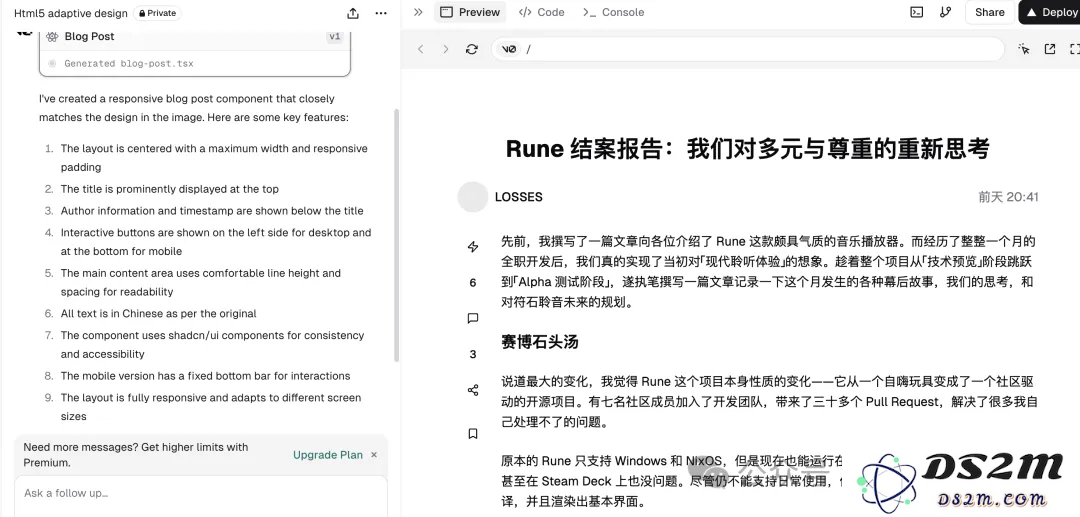Click the chat panel vertical scrollbar
1080x517 pixels.
396,234
